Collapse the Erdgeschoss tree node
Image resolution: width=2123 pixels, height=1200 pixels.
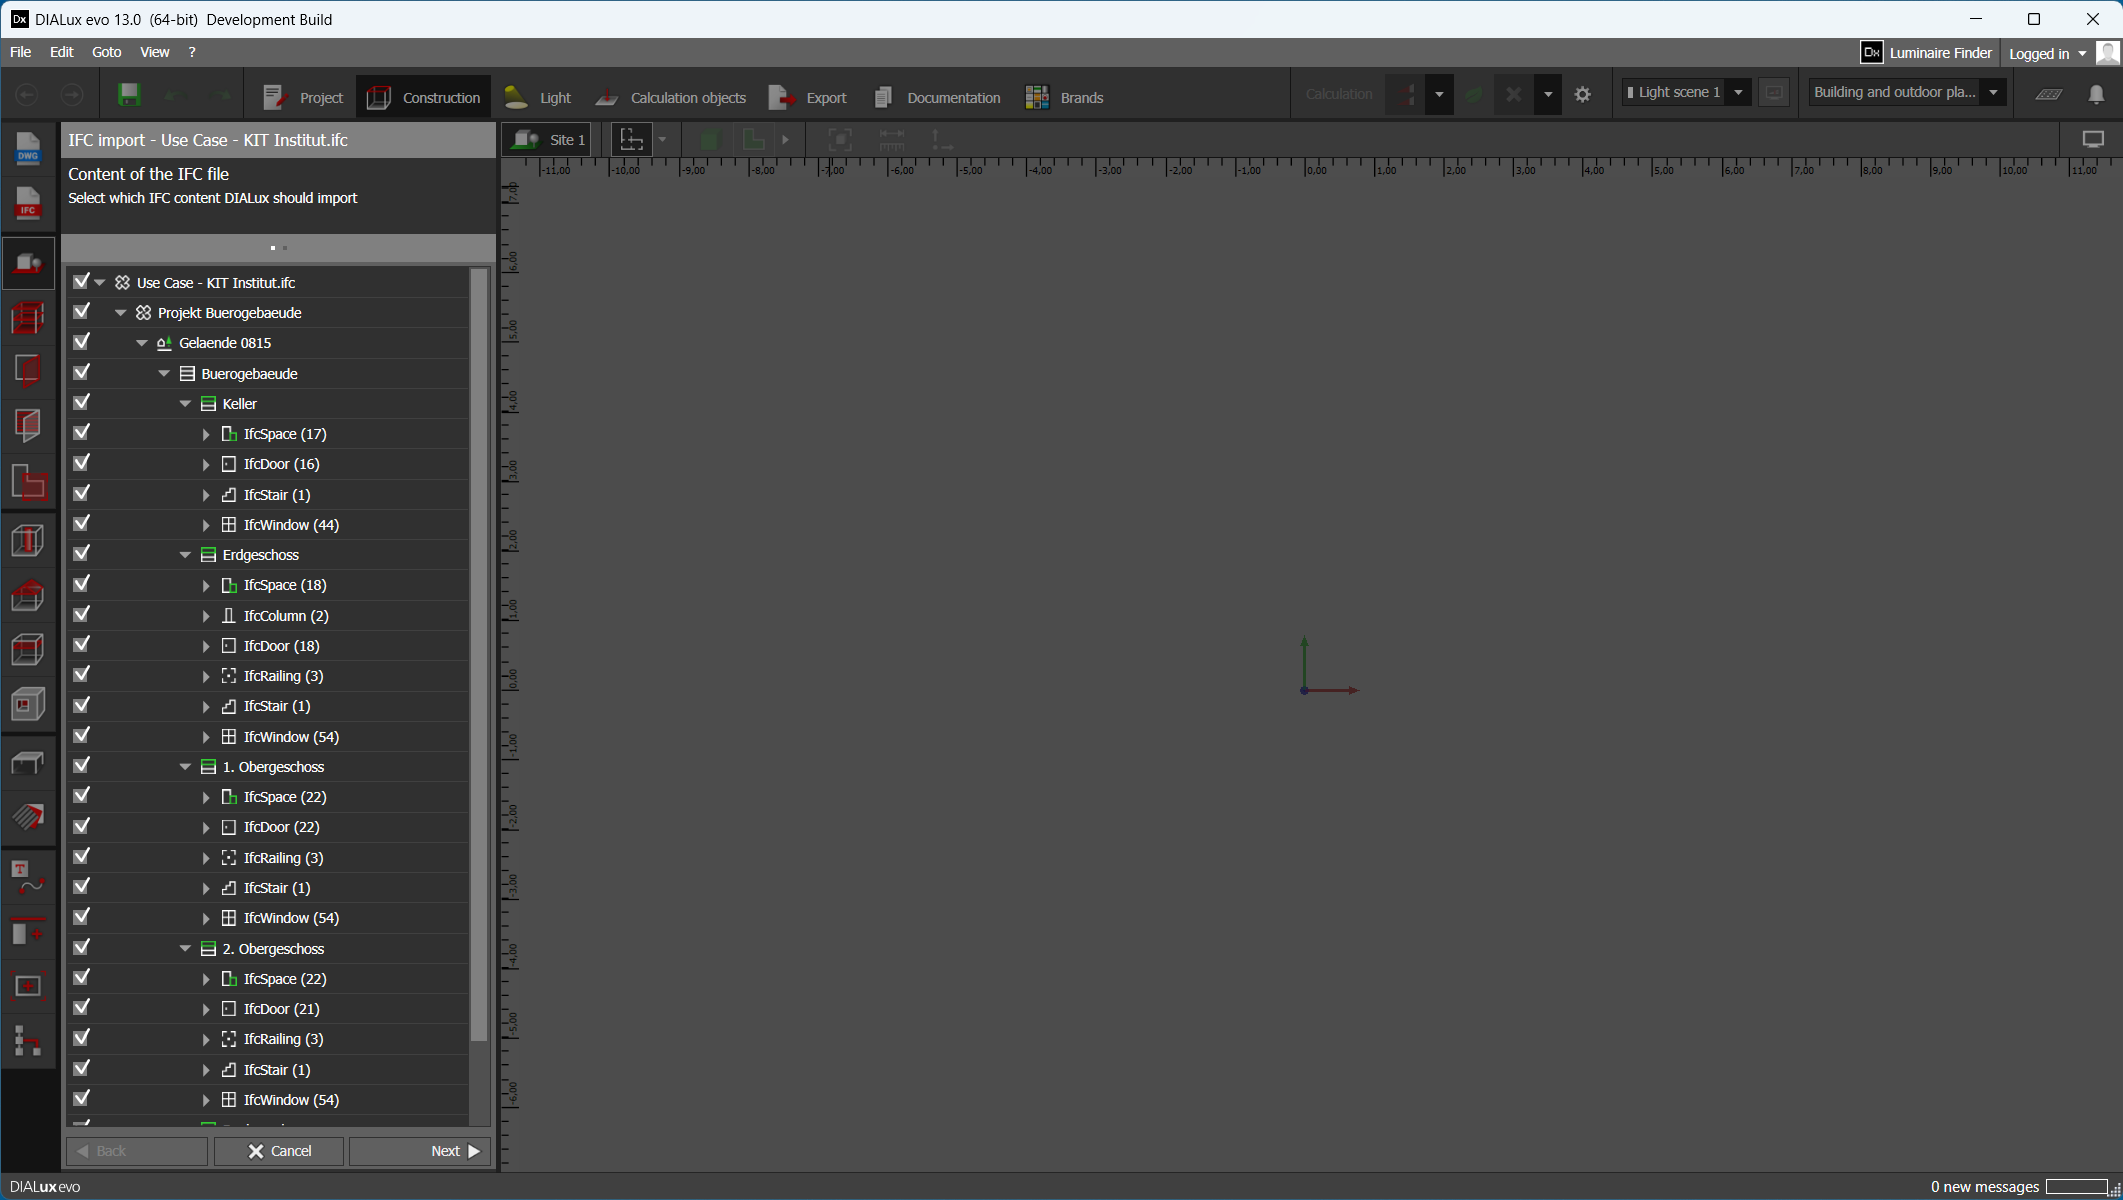coord(185,555)
